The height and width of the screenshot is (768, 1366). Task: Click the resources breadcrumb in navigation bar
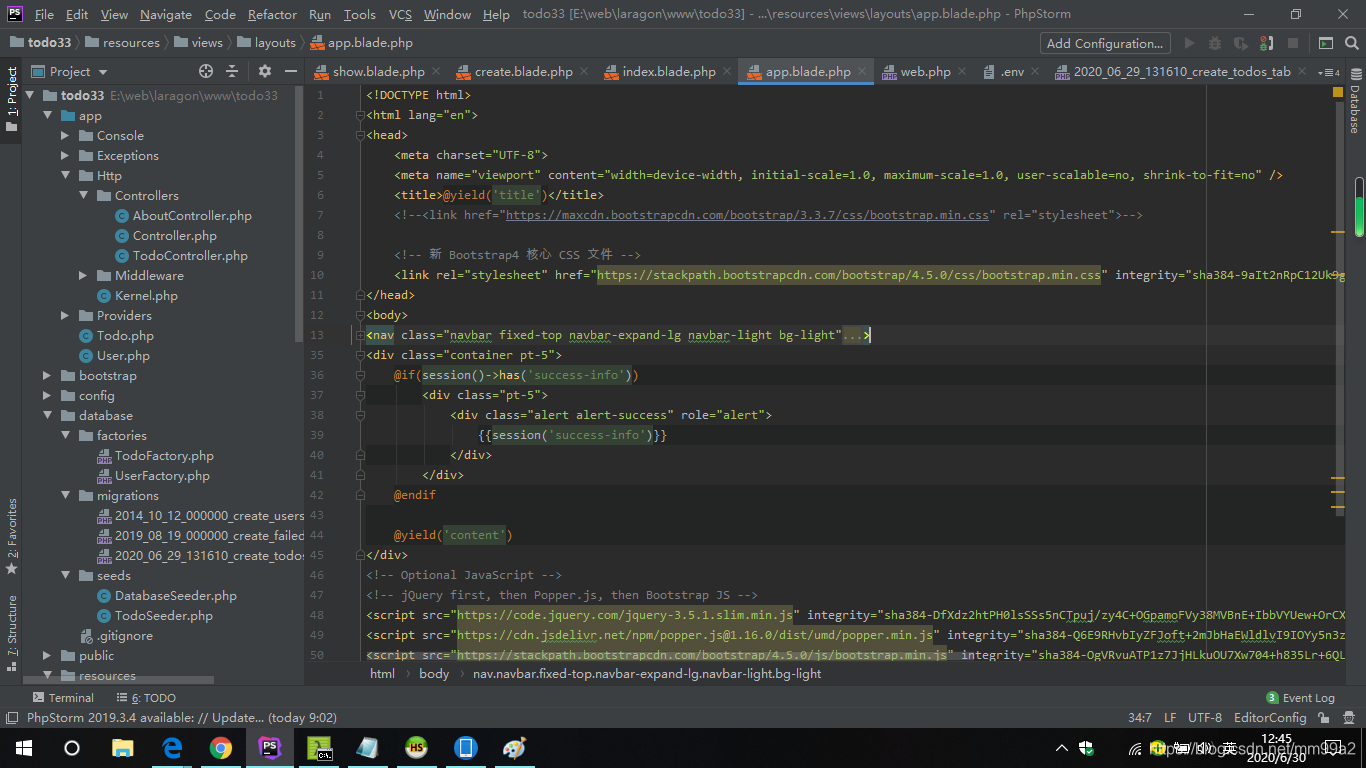pyautogui.click(x=122, y=43)
